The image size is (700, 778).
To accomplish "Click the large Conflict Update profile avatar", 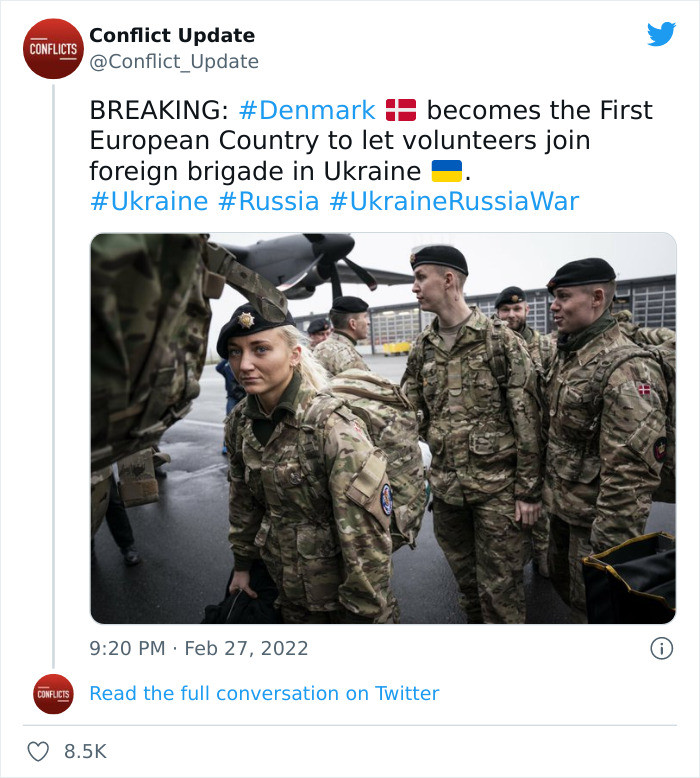I will tap(53, 48).
